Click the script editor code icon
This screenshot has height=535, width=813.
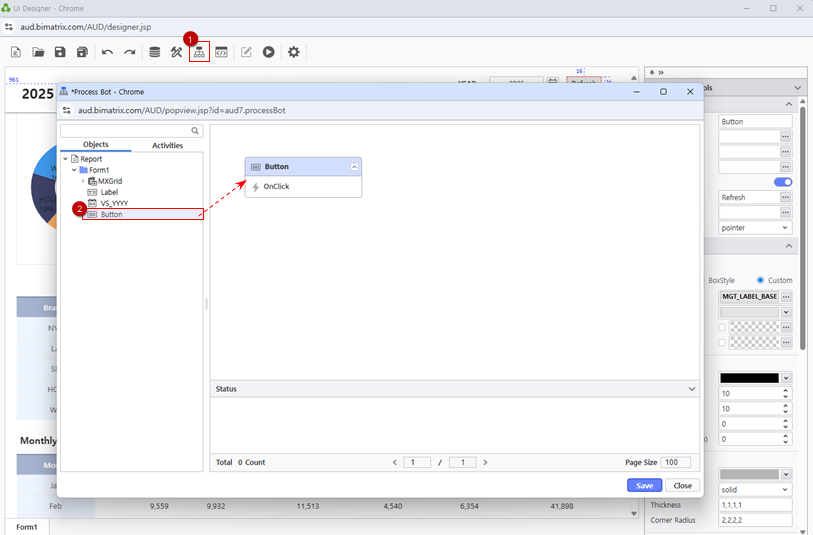(x=221, y=52)
